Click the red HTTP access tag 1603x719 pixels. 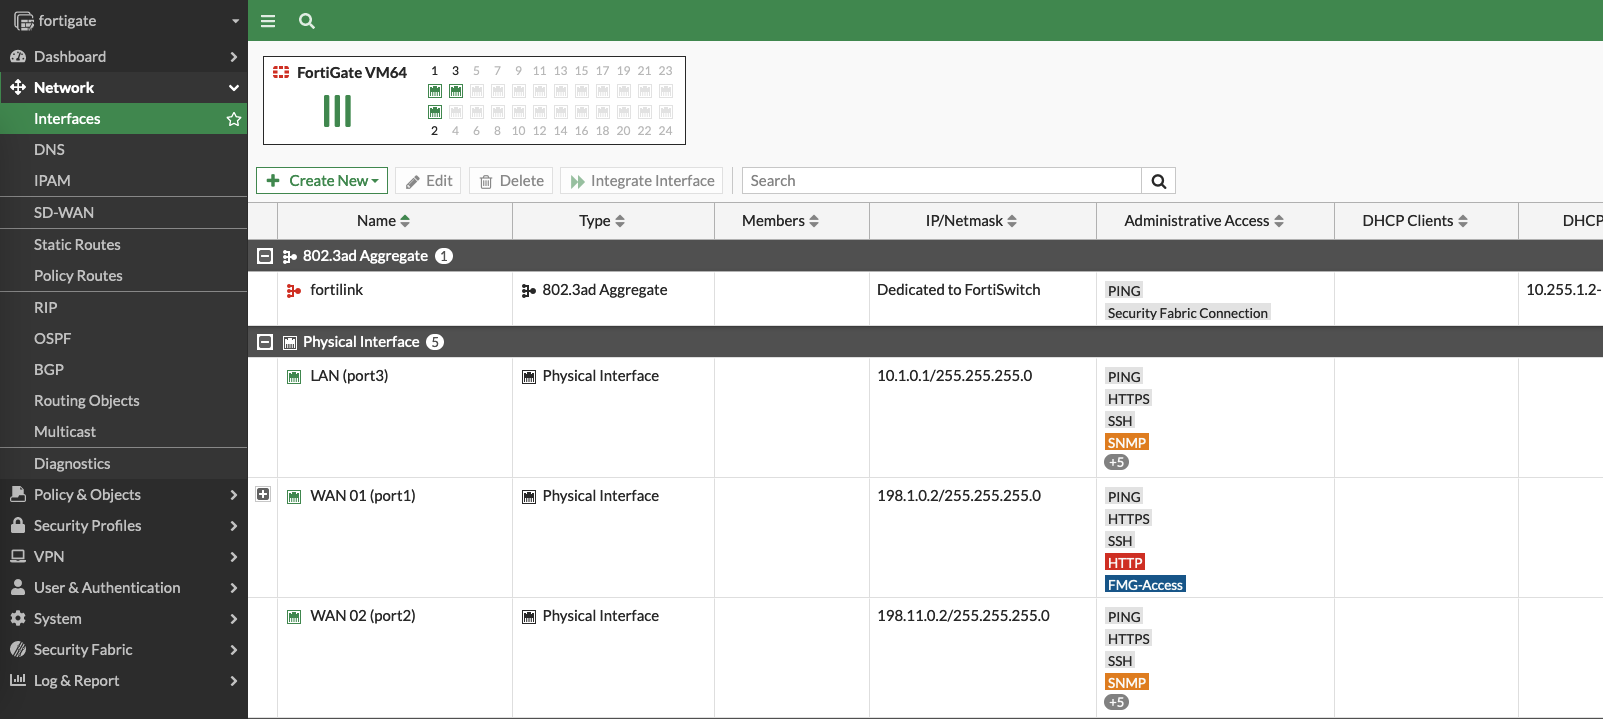coord(1125,563)
